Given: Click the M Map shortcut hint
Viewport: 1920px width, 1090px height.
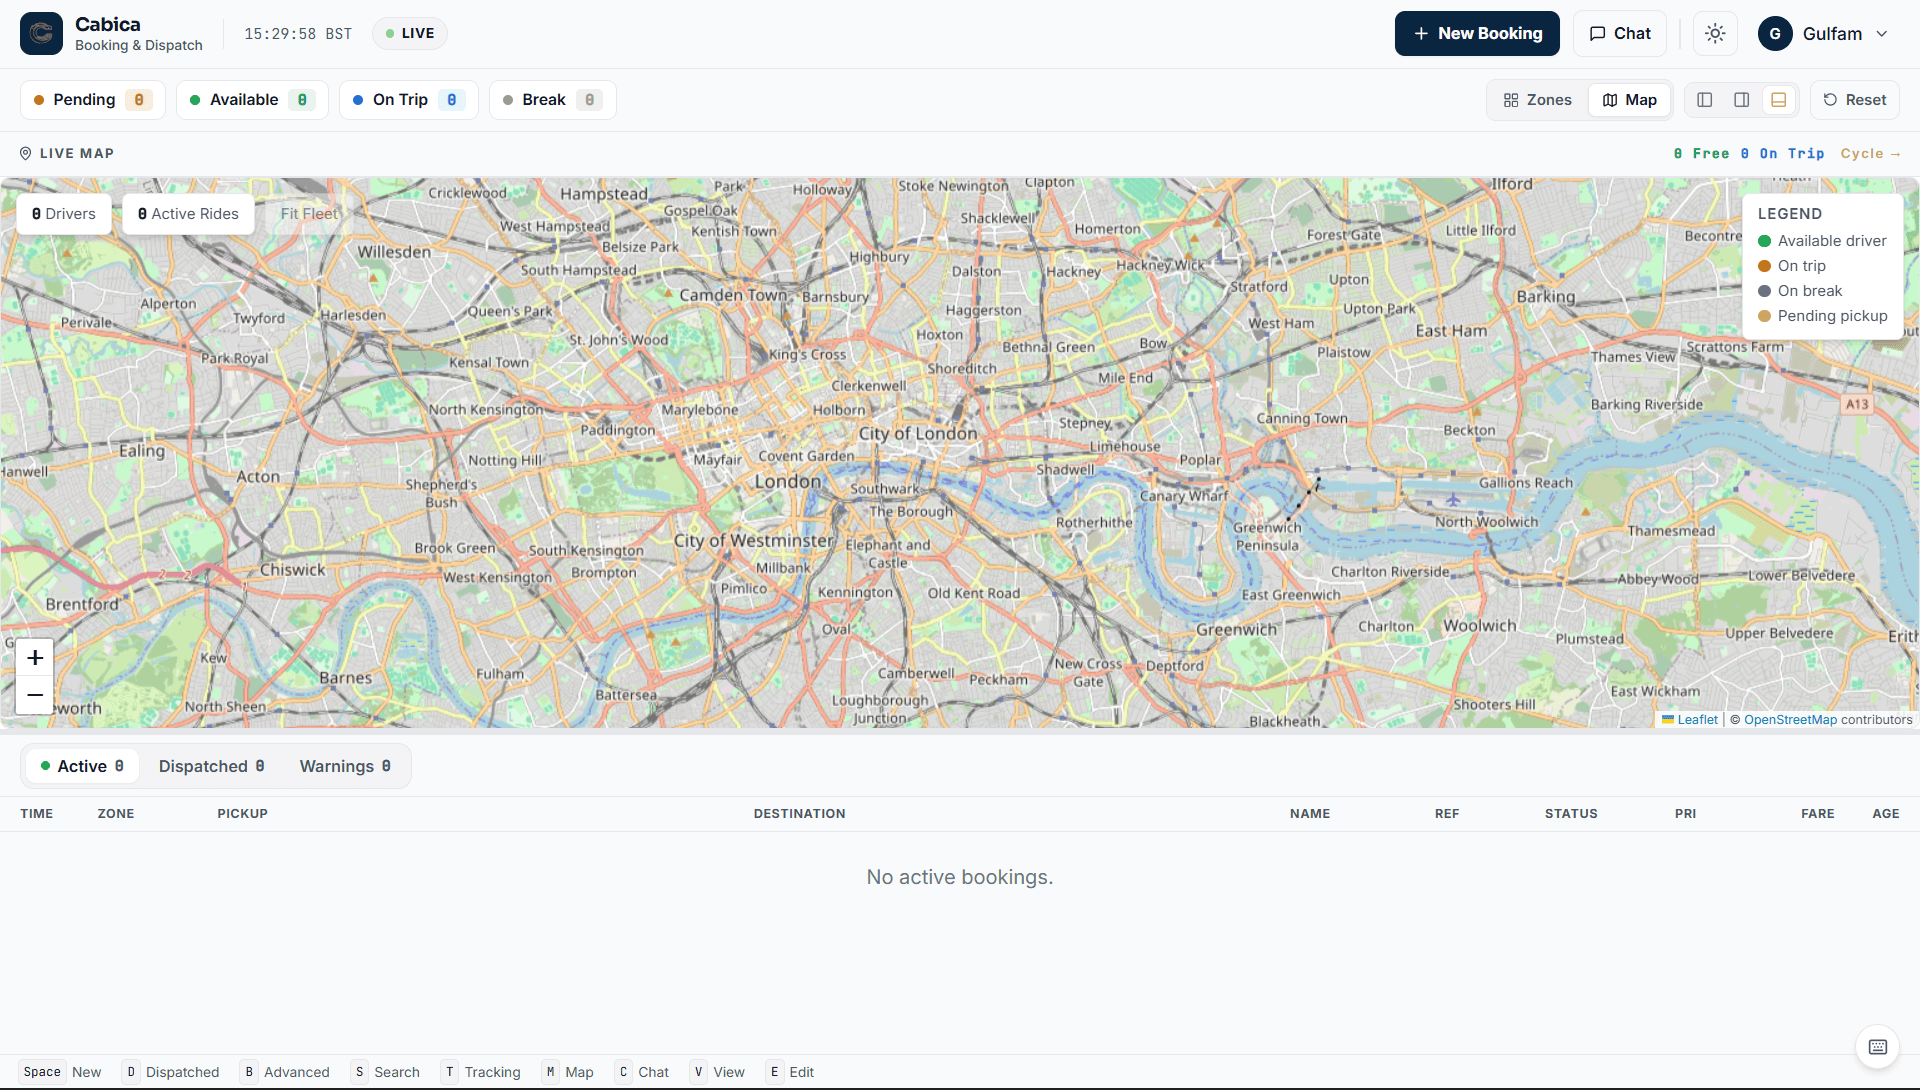Looking at the screenshot, I should point(568,1072).
